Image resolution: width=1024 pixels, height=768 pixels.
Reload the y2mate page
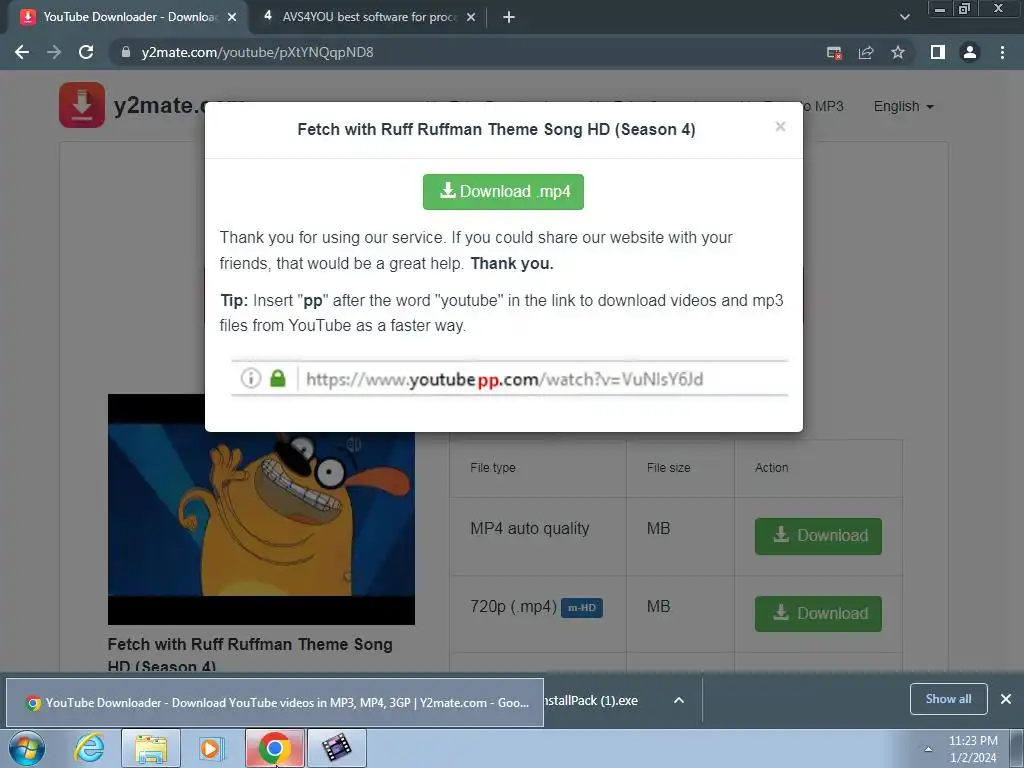click(86, 52)
